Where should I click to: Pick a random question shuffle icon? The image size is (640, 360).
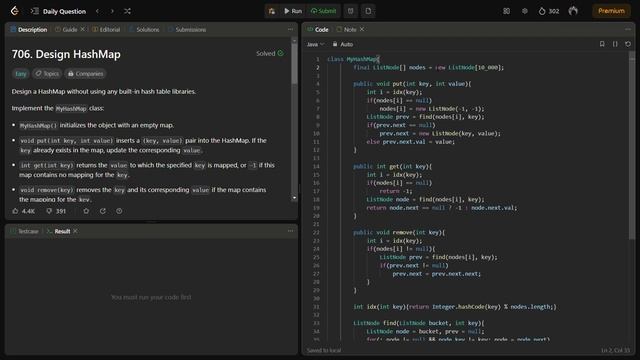coord(127,11)
